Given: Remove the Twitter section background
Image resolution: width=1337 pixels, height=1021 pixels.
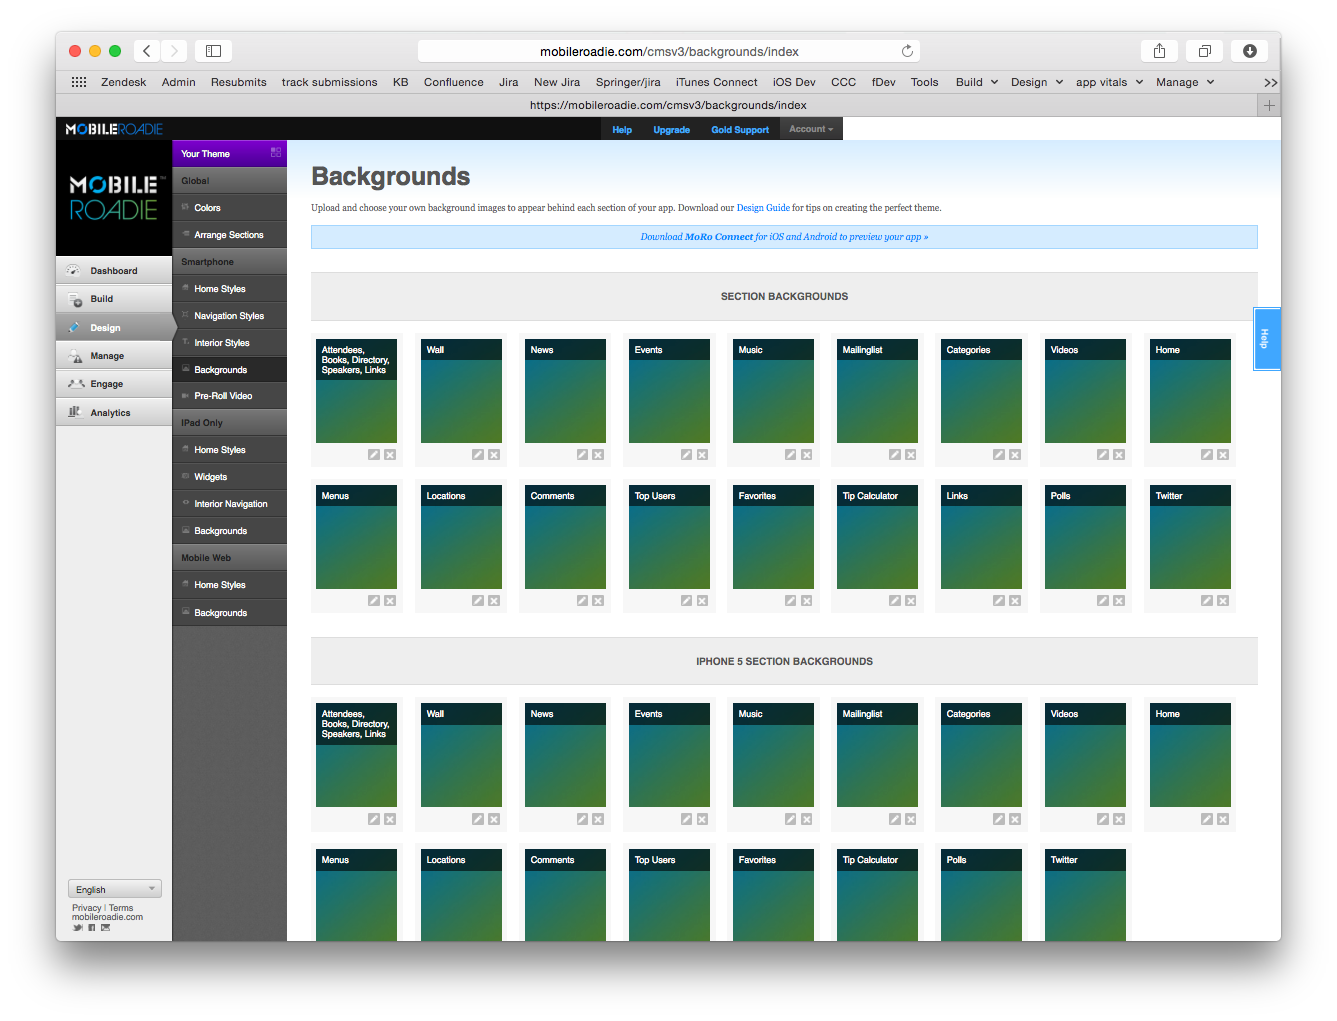Looking at the screenshot, I should click(x=1222, y=601).
